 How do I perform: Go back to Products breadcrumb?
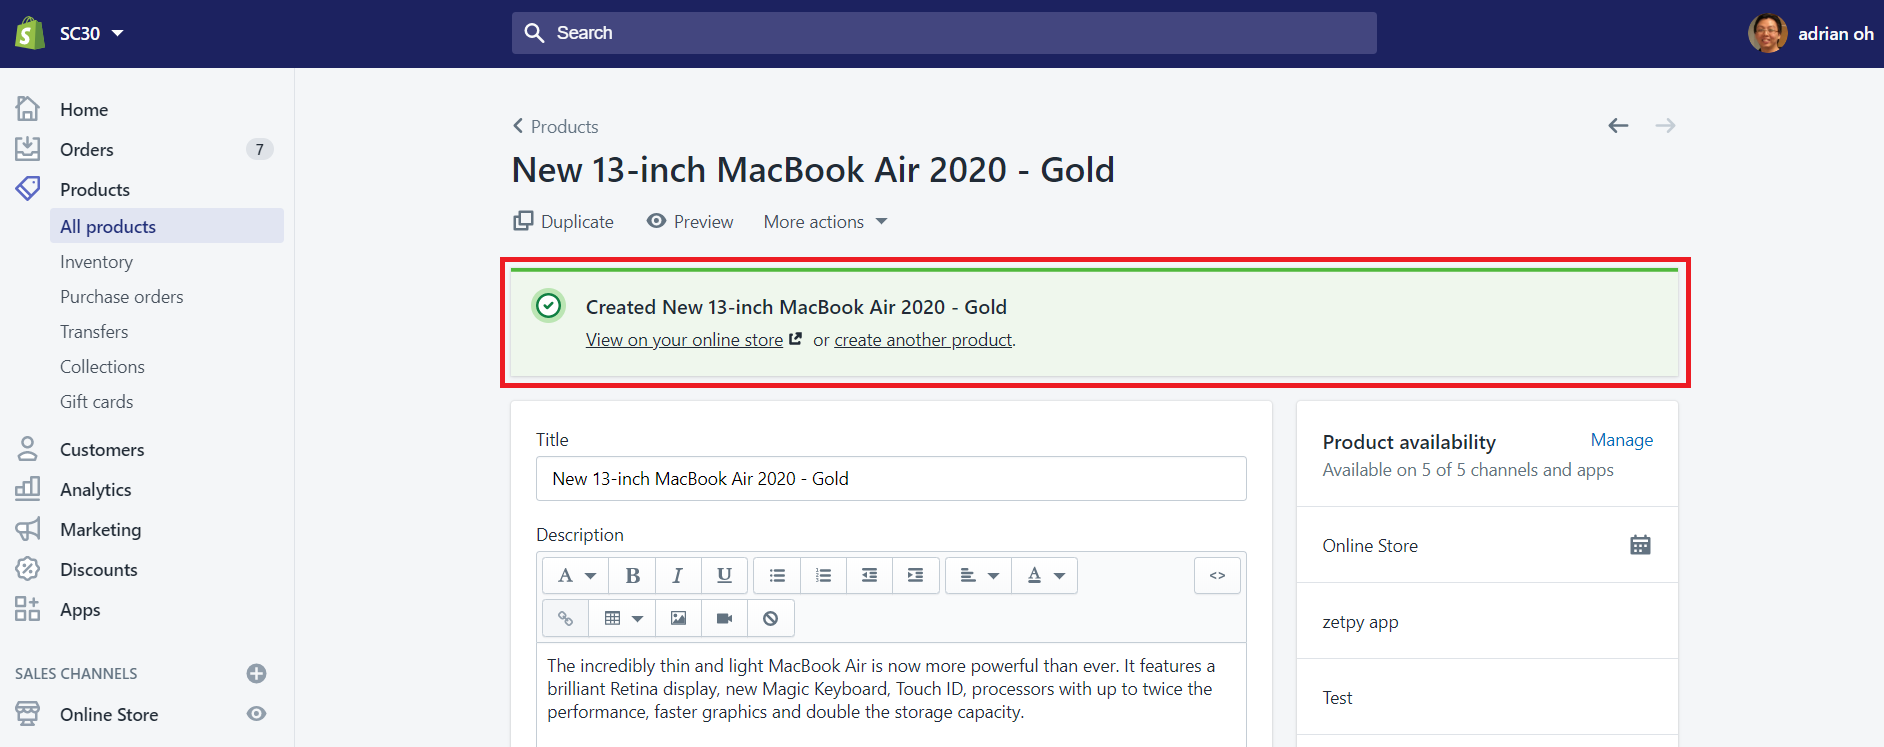[556, 126]
